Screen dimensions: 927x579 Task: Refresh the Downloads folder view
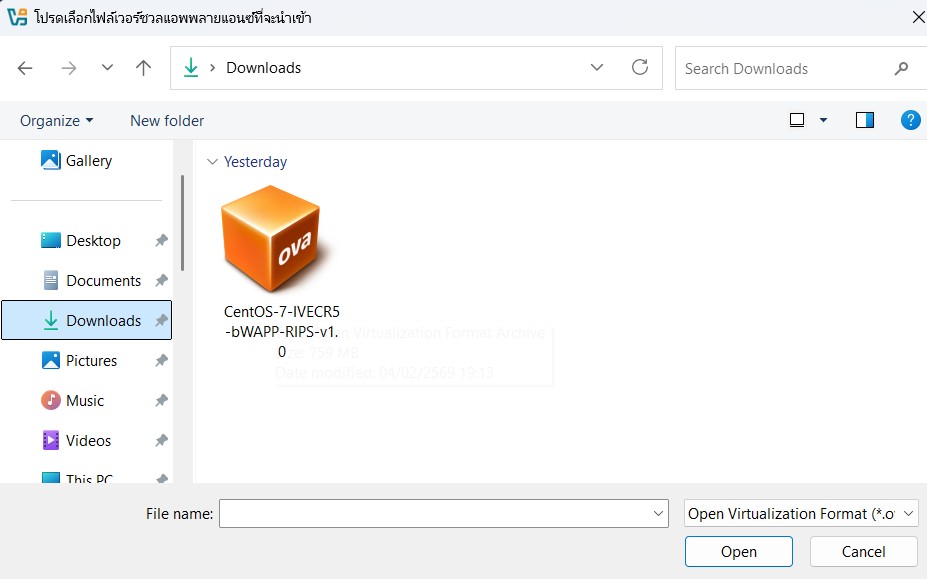(x=640, y=68)
